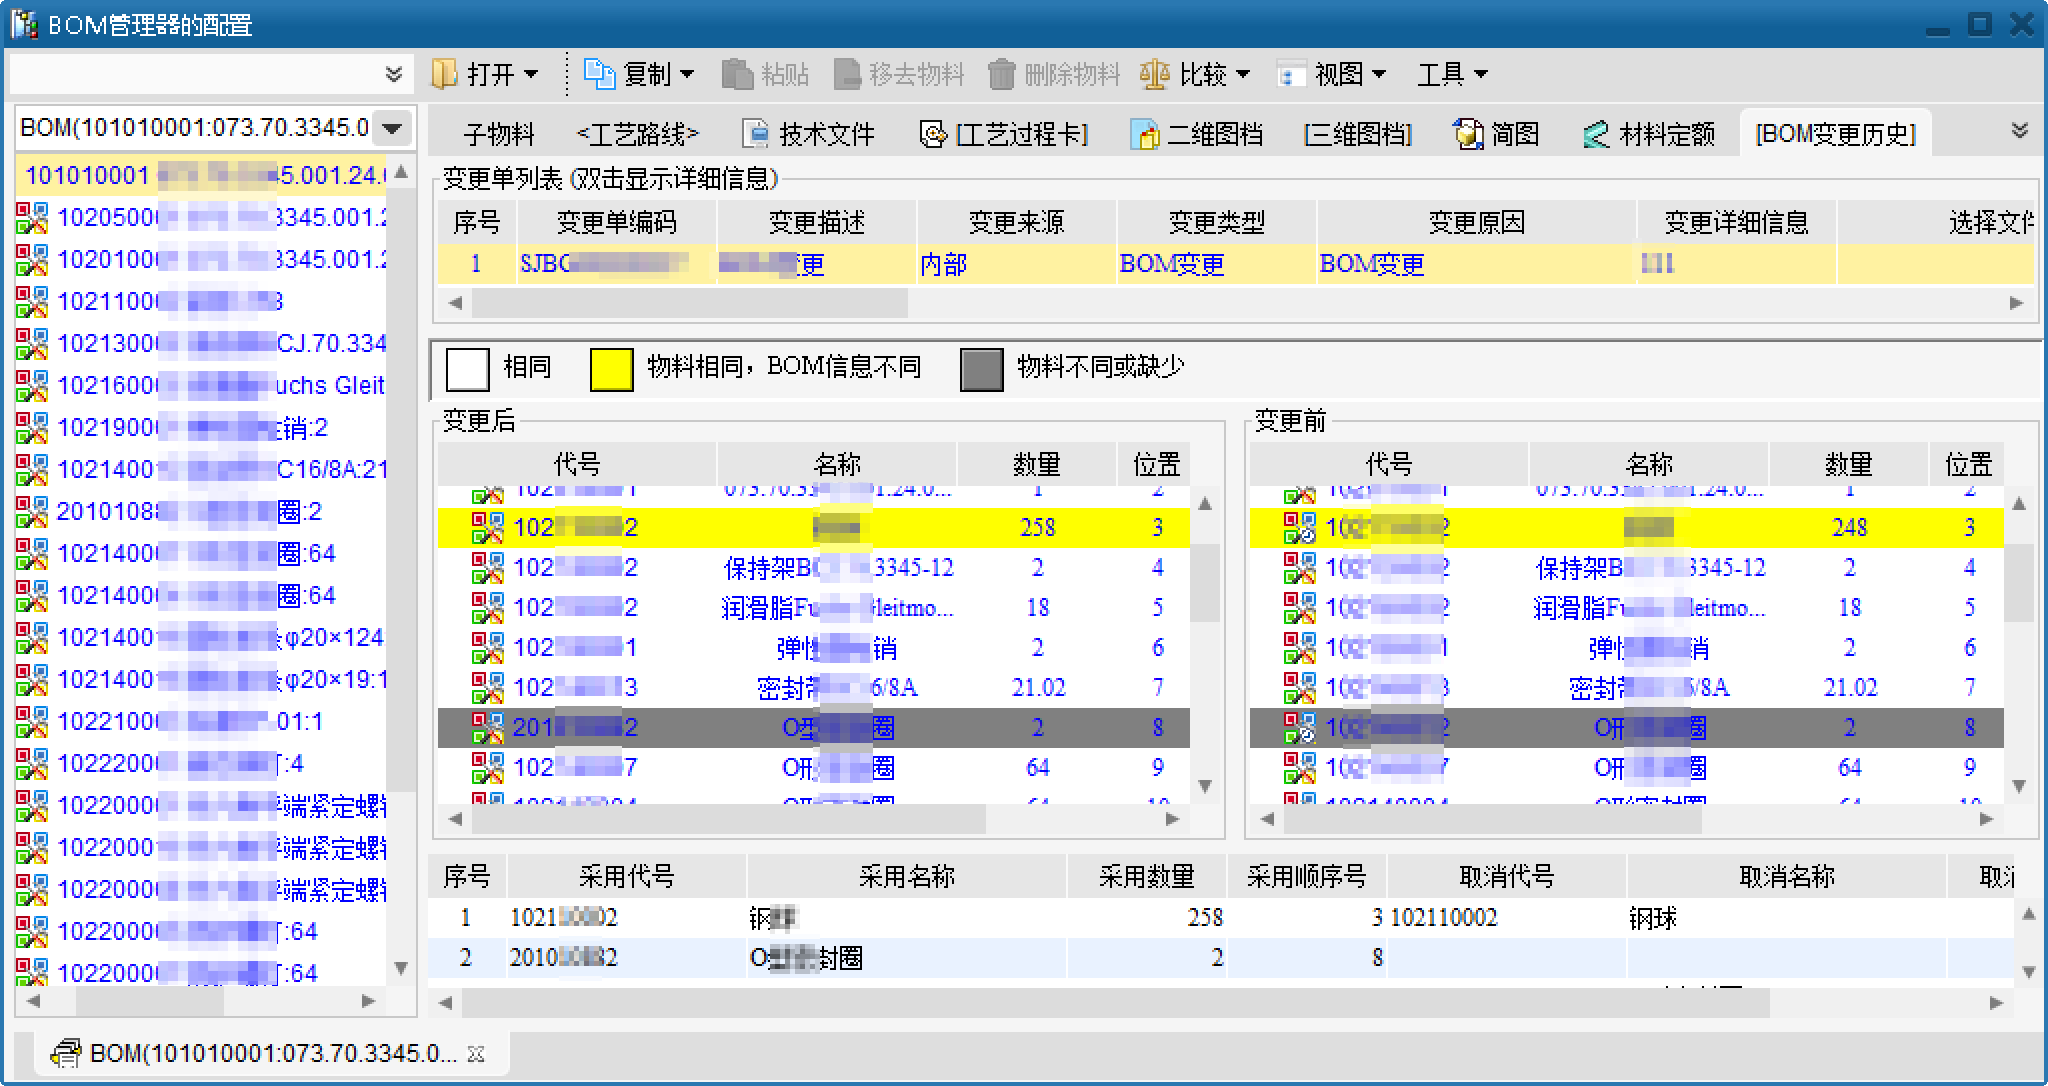Click the 二维图档 tab icon
2048x1086 pixels.
coord(1144,134)
